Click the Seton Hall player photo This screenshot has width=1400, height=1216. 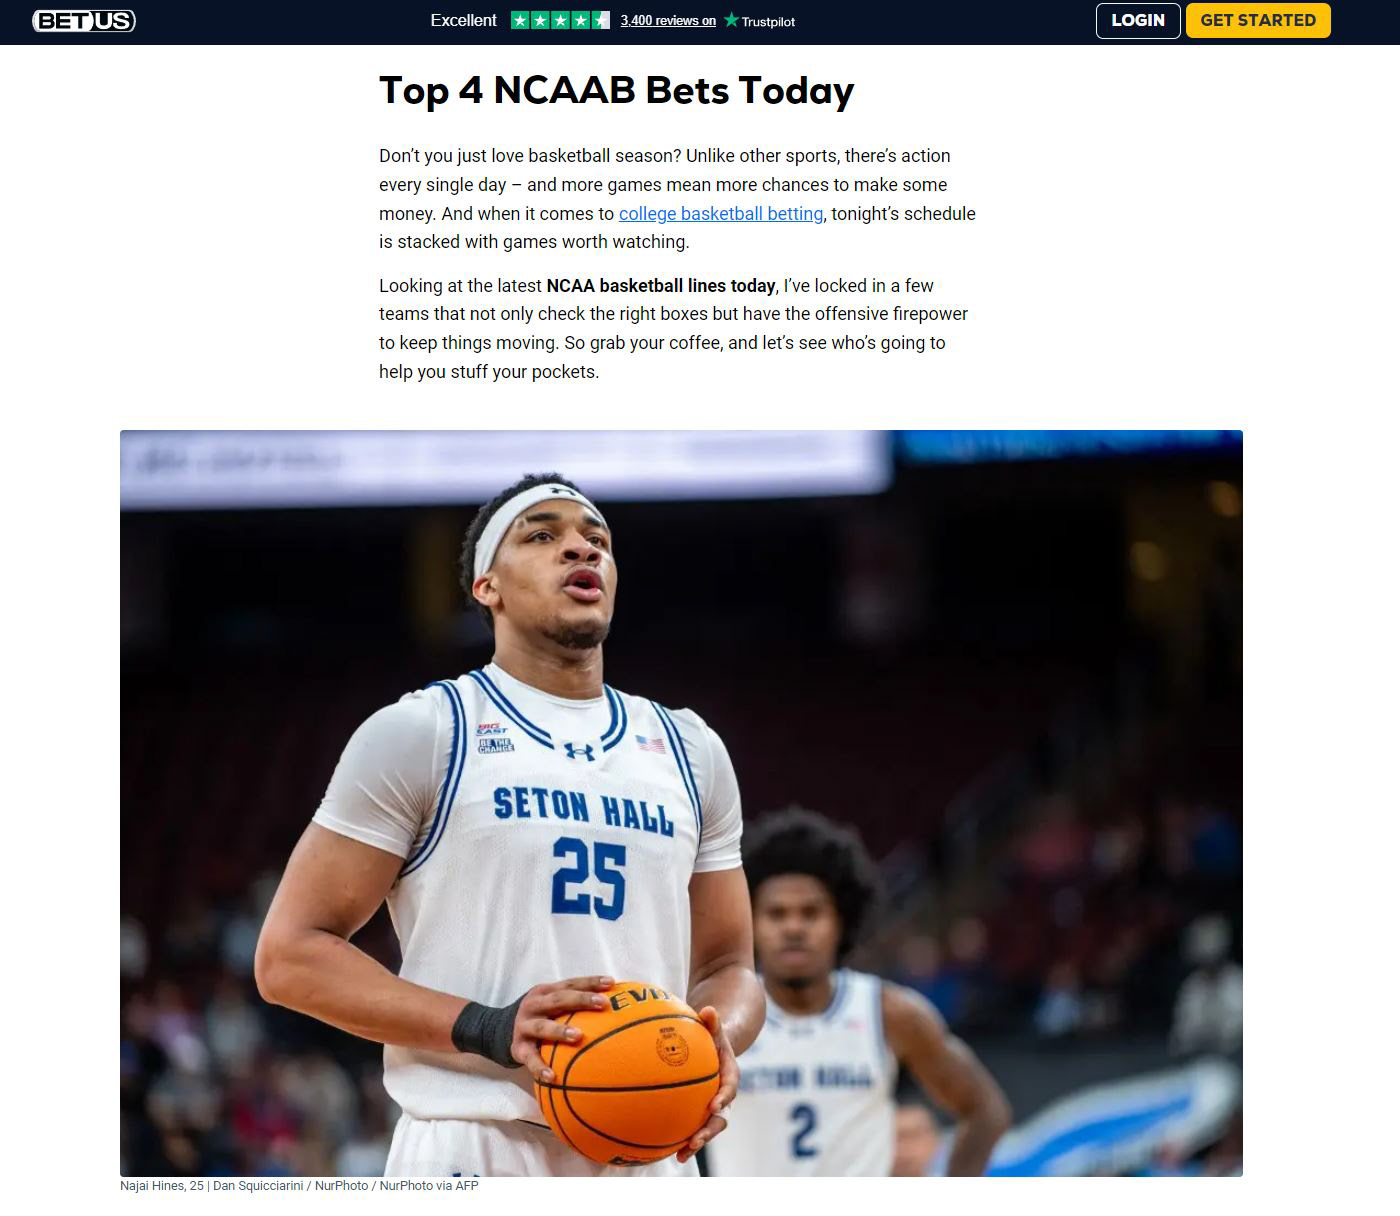(681, 803)
